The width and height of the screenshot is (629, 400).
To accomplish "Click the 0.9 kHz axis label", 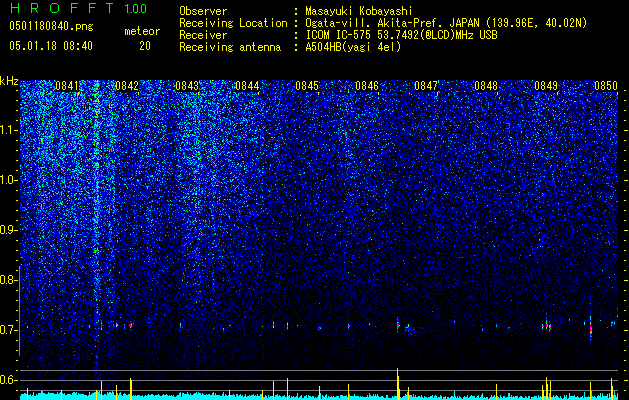I will (8, 230).
